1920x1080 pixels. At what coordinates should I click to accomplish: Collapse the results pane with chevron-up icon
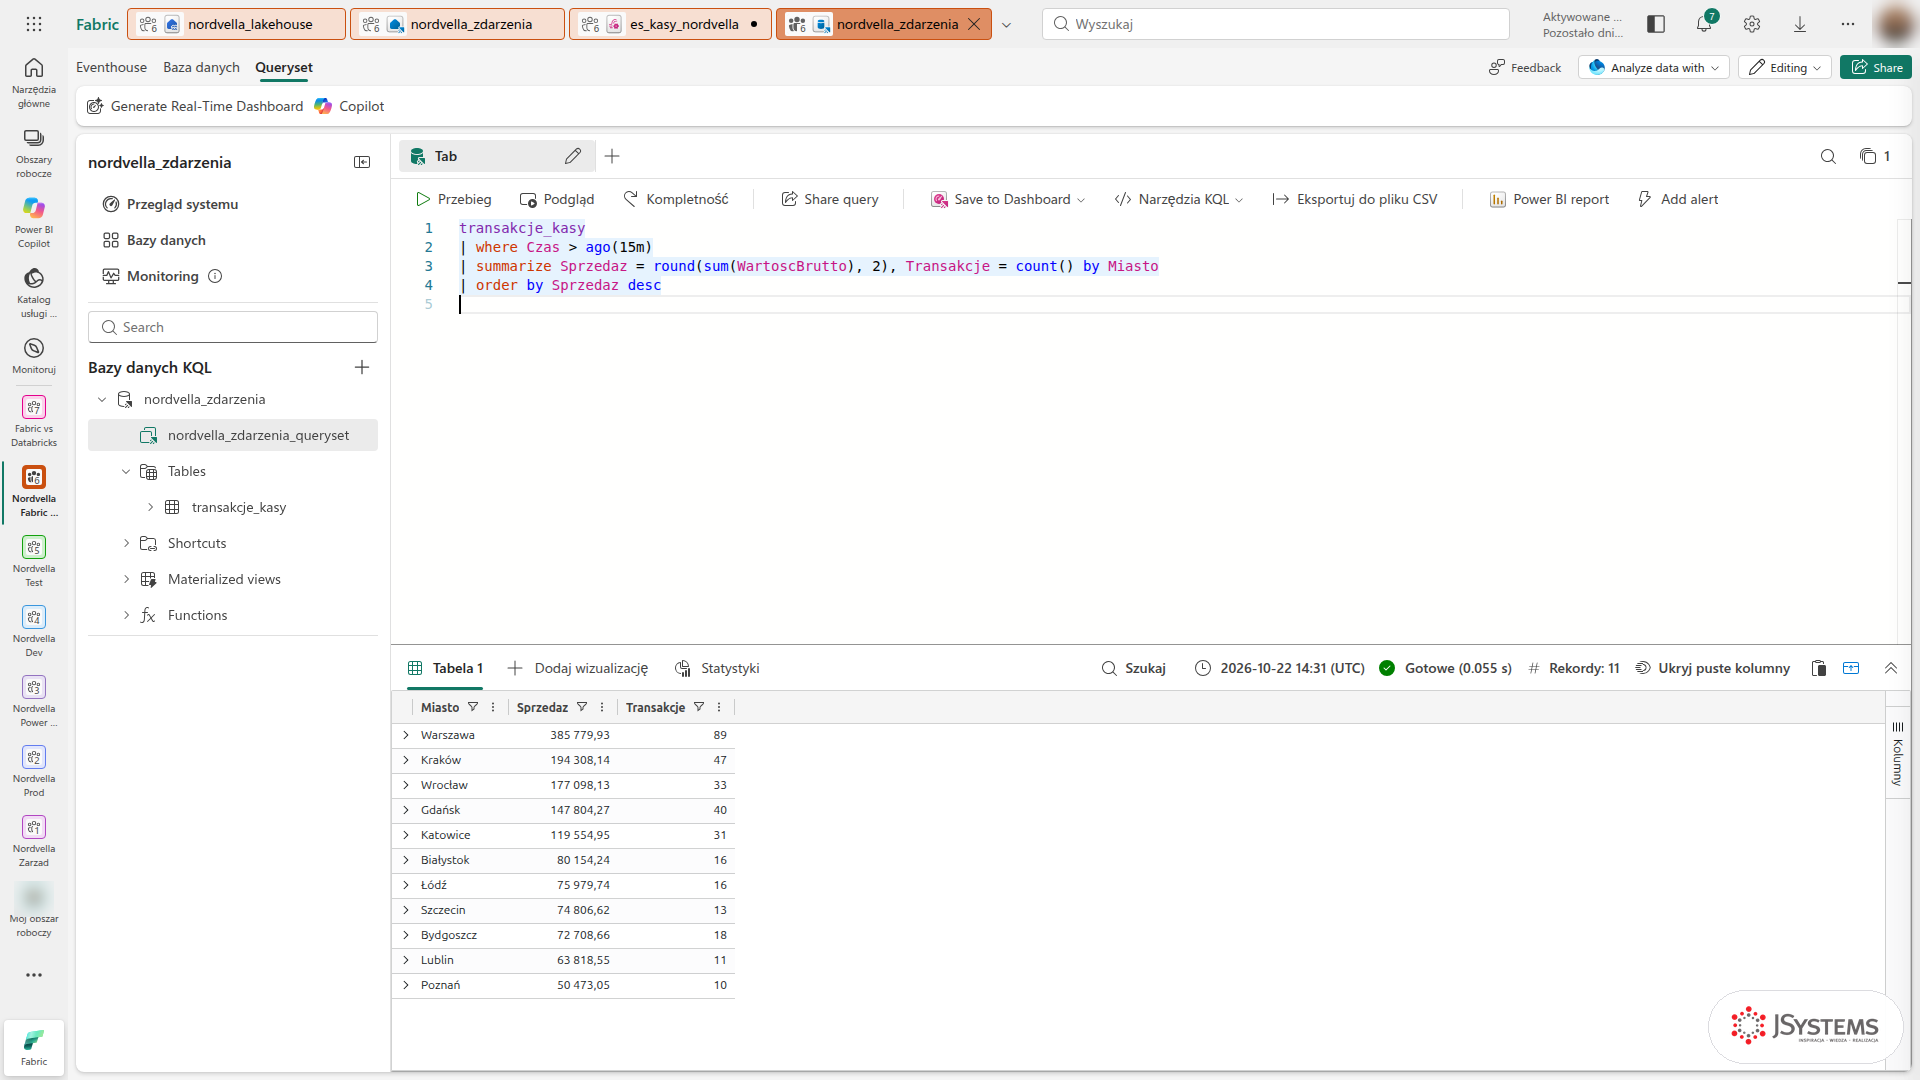[1891, 668]
